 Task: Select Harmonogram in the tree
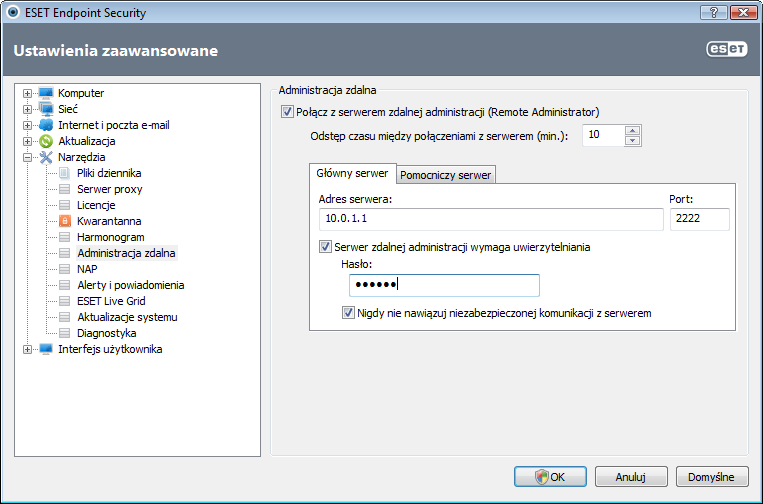[110, 237]
